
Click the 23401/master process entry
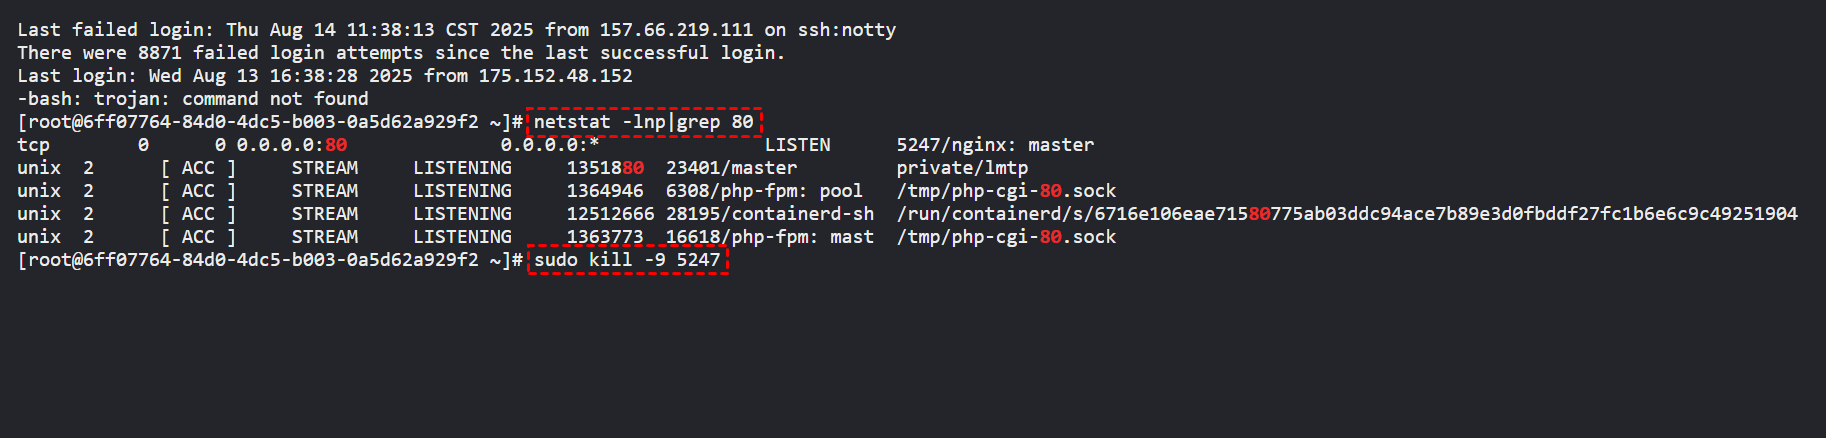(x=732, y=168)
